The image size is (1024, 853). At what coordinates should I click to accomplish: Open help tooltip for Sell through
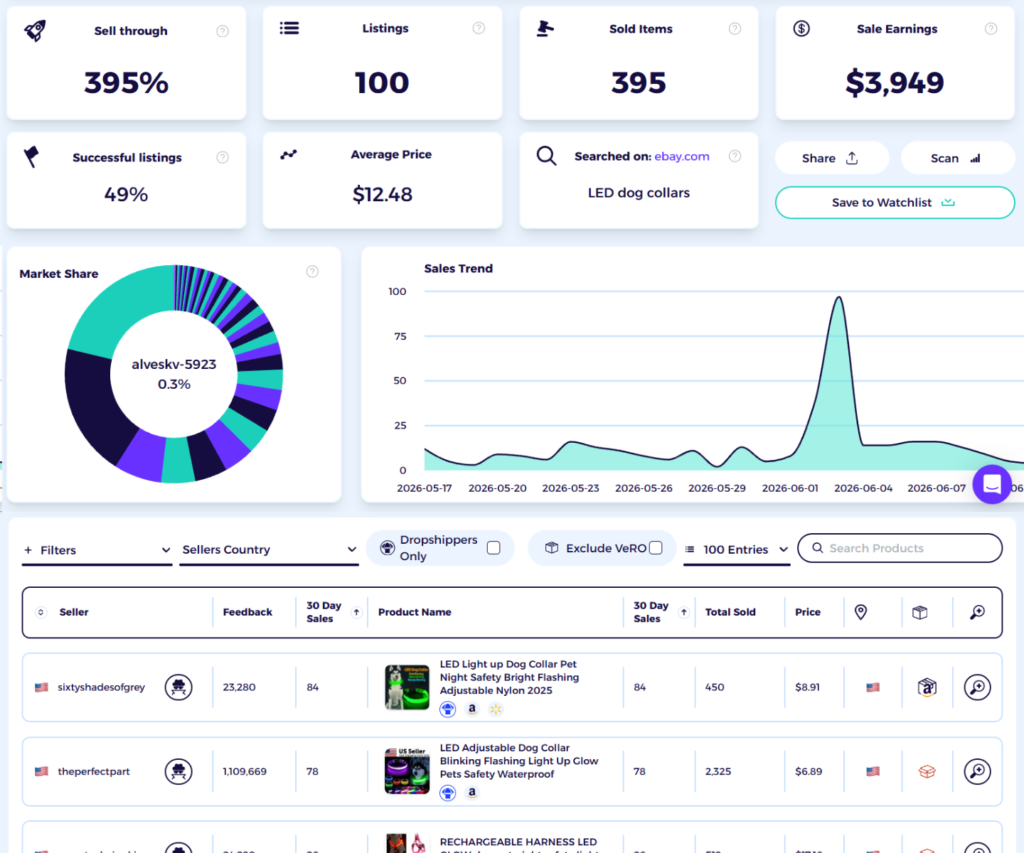[223, 31]
